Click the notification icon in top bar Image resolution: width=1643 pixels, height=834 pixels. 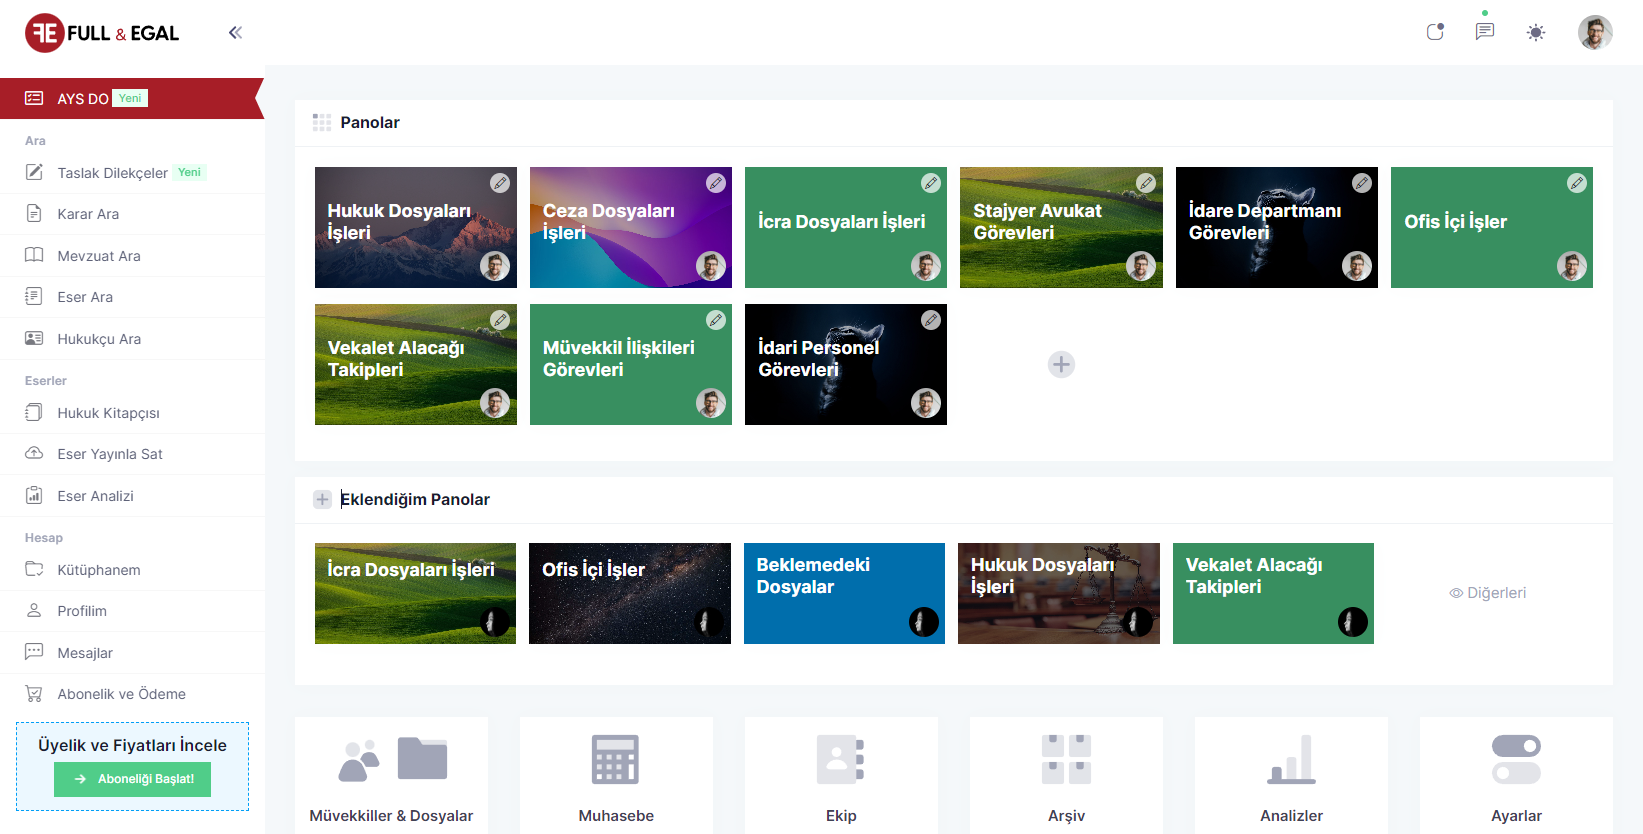1435,32
